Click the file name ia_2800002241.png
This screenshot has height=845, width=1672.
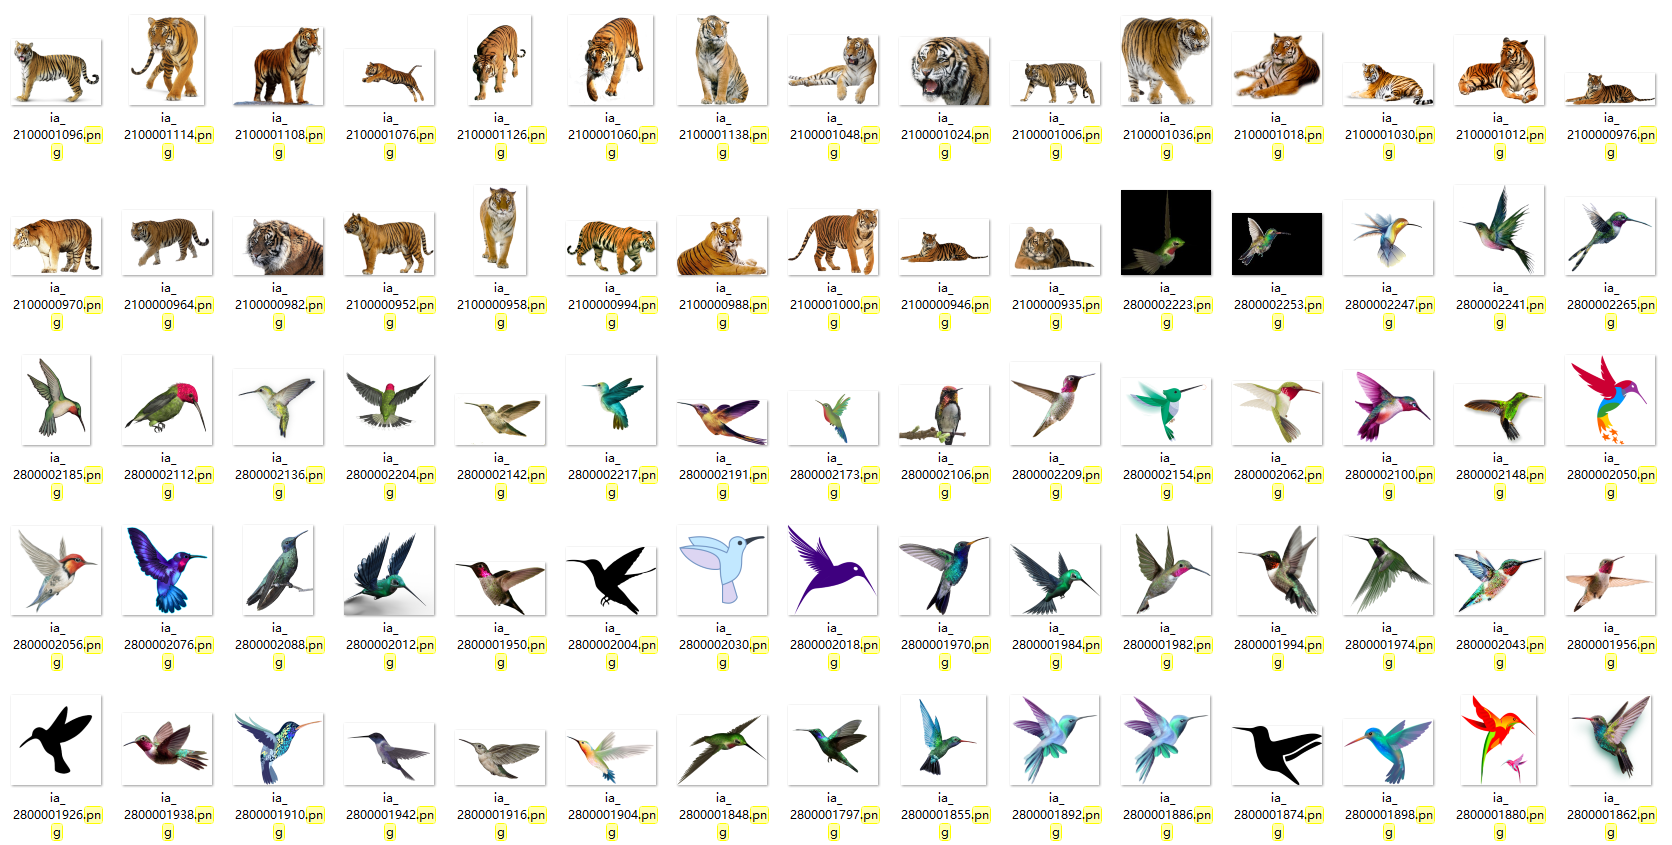[1500, 305]
